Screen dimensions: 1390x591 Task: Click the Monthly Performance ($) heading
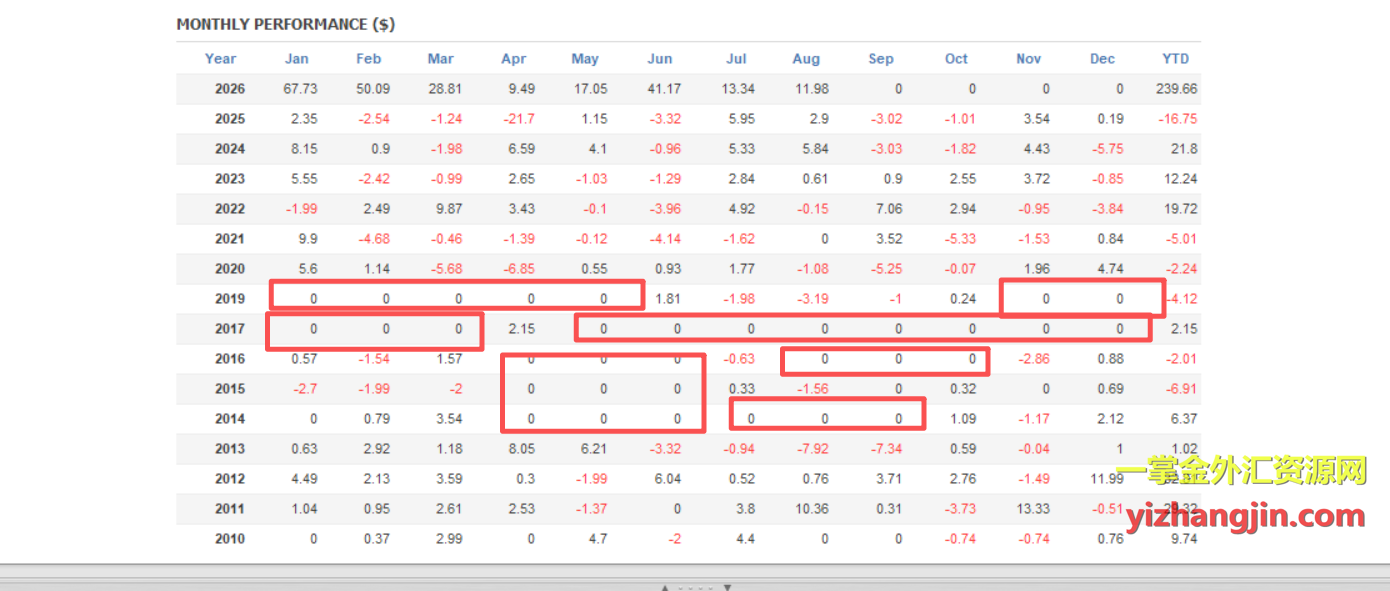tap(285, 24)
